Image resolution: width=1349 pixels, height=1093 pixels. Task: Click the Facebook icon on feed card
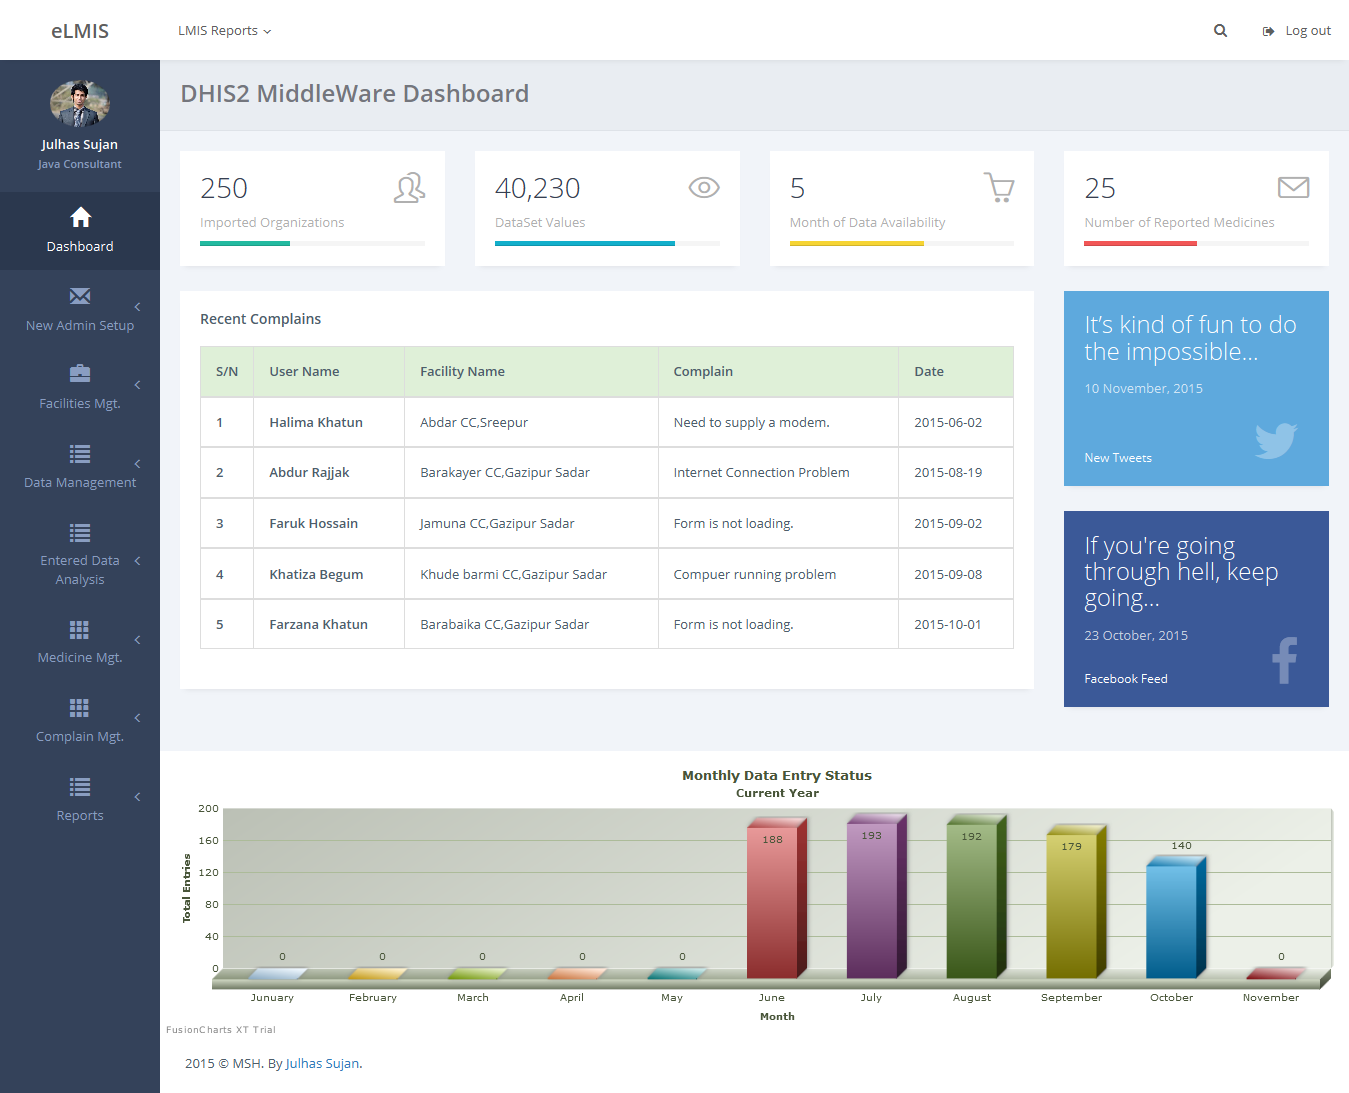[x=1284, y=660]
